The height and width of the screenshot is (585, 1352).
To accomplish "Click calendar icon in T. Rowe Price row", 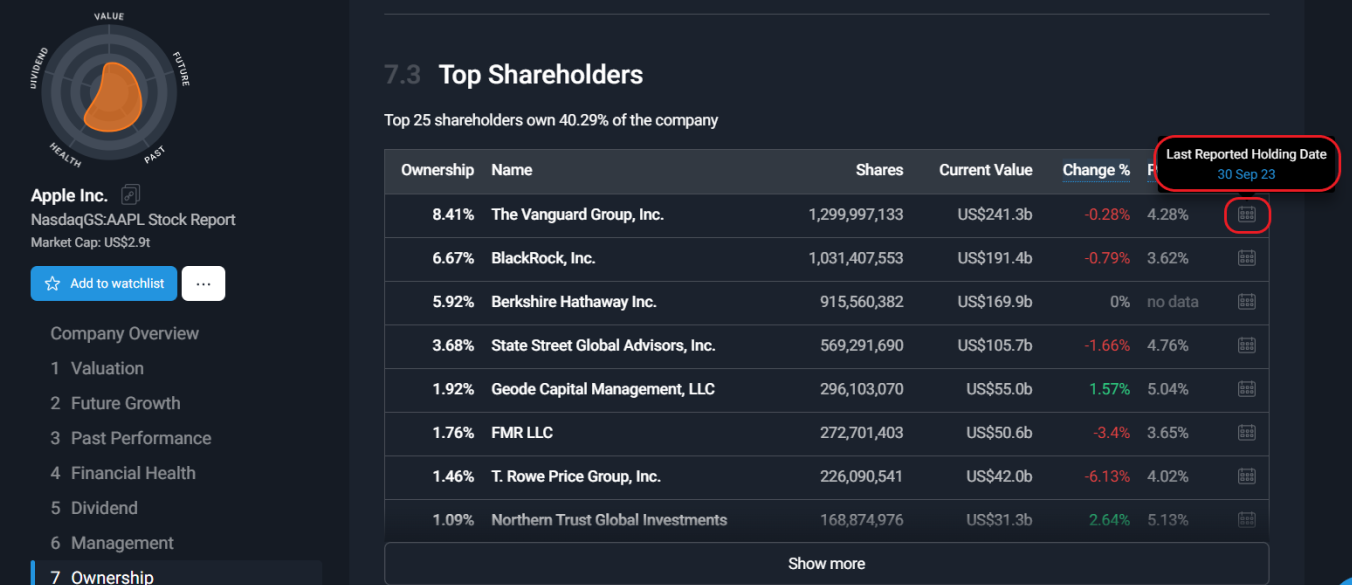I will (x=1246, y=477).
